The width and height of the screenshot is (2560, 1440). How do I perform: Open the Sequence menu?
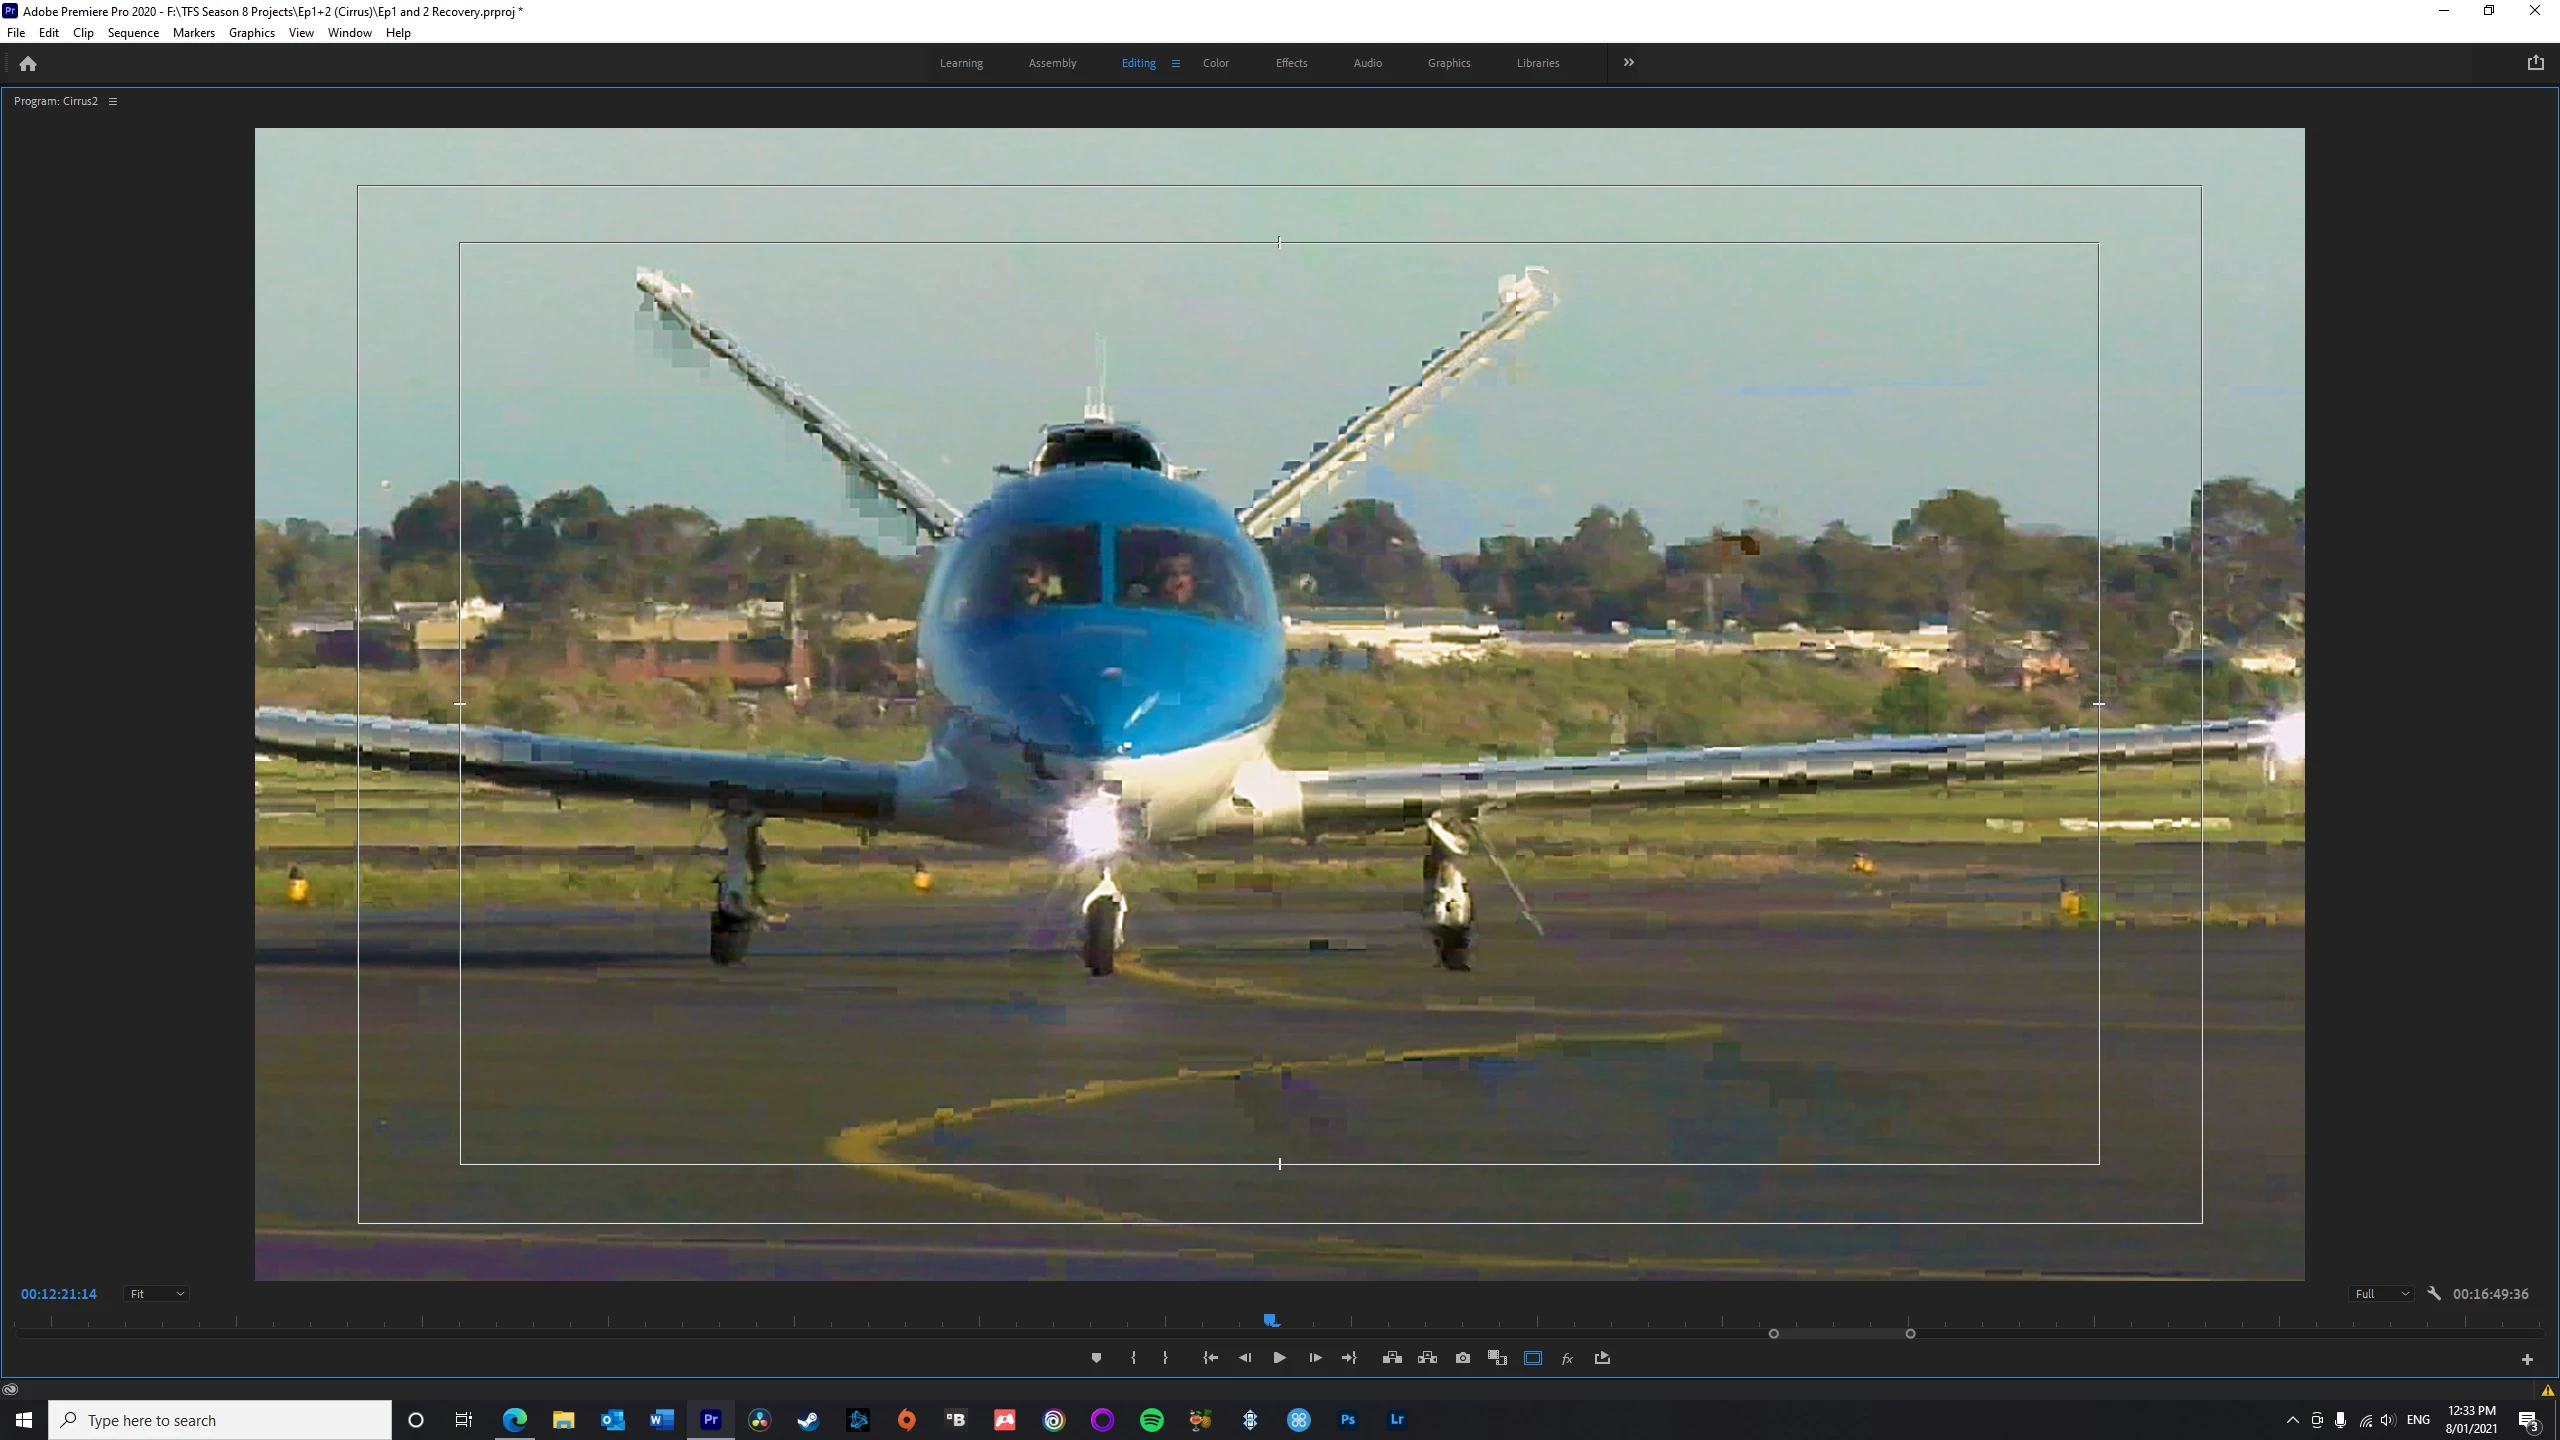[133, 33]
